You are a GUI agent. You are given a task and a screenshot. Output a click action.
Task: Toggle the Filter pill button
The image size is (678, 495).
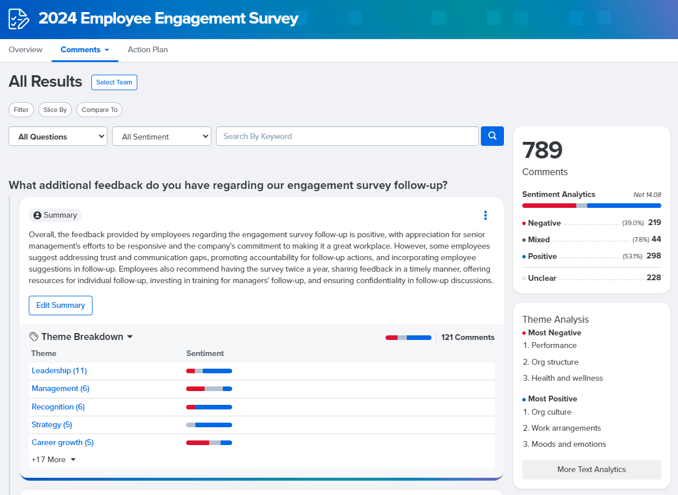21,110
